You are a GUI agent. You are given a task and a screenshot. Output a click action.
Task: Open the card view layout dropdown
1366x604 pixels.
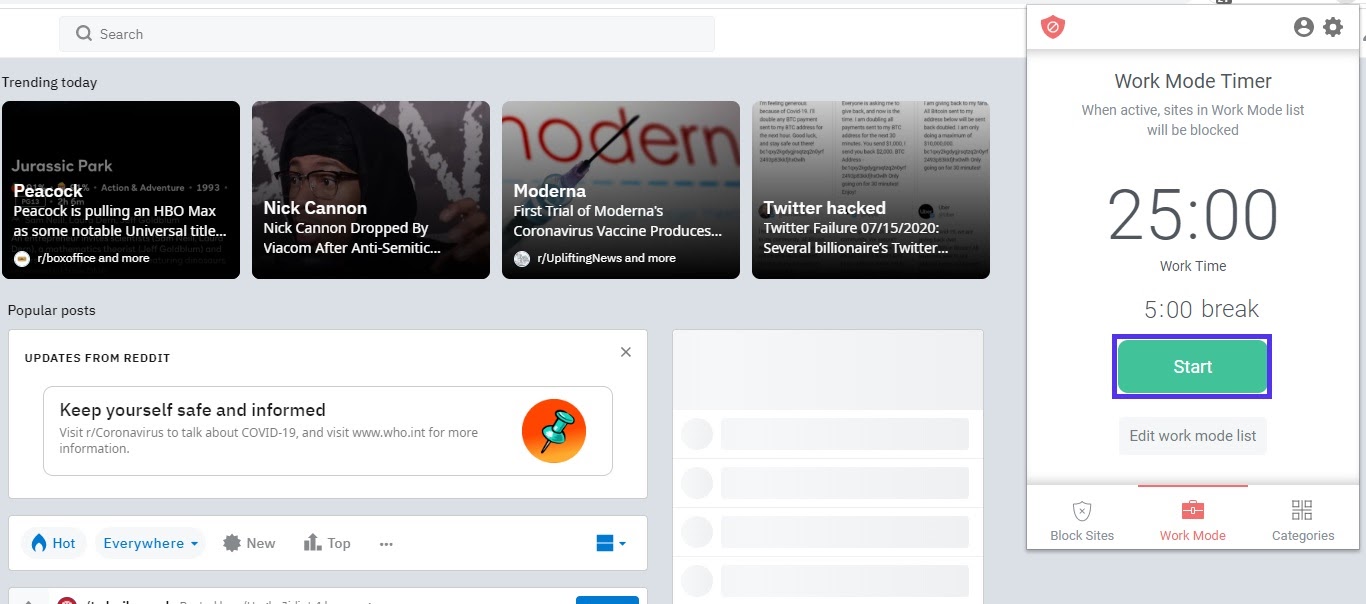(x=610, y=543)
